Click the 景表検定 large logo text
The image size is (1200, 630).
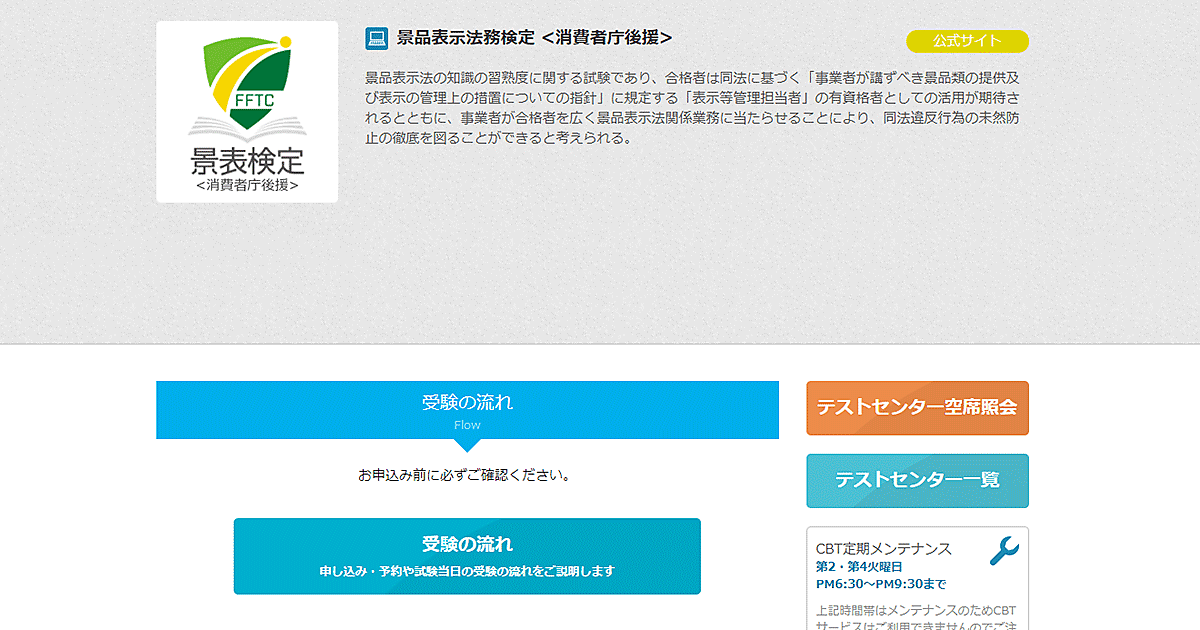[247, 161]
